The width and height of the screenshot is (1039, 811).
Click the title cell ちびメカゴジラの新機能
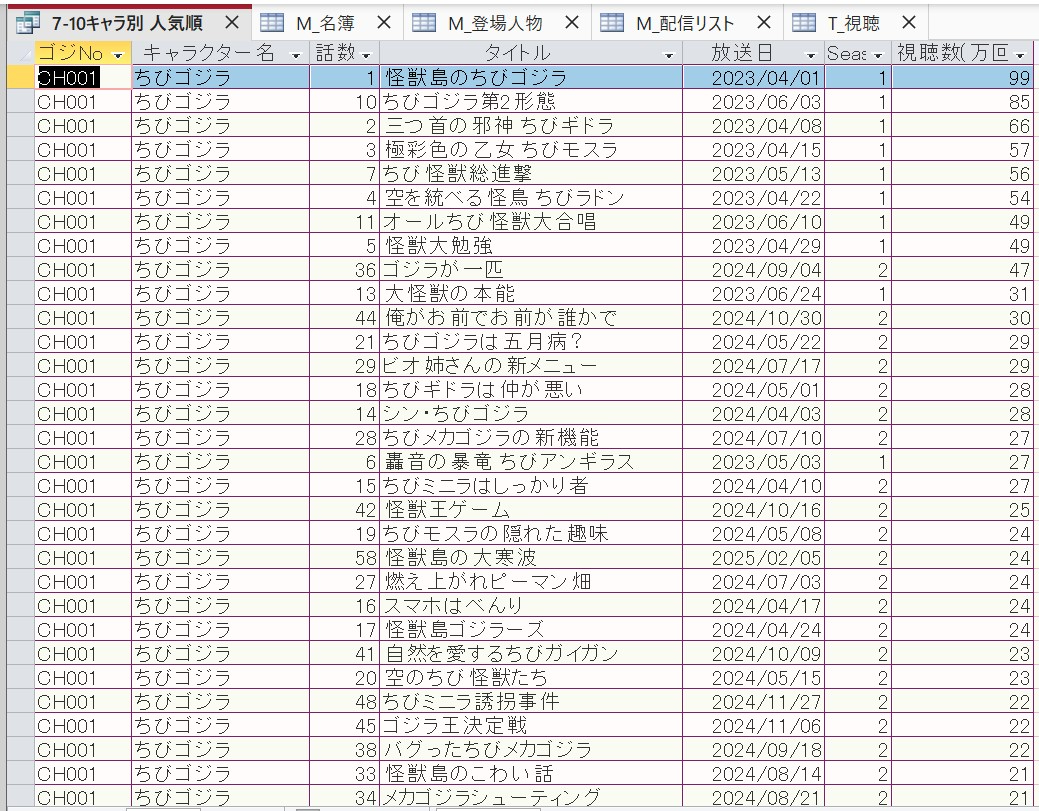[531, 438]
